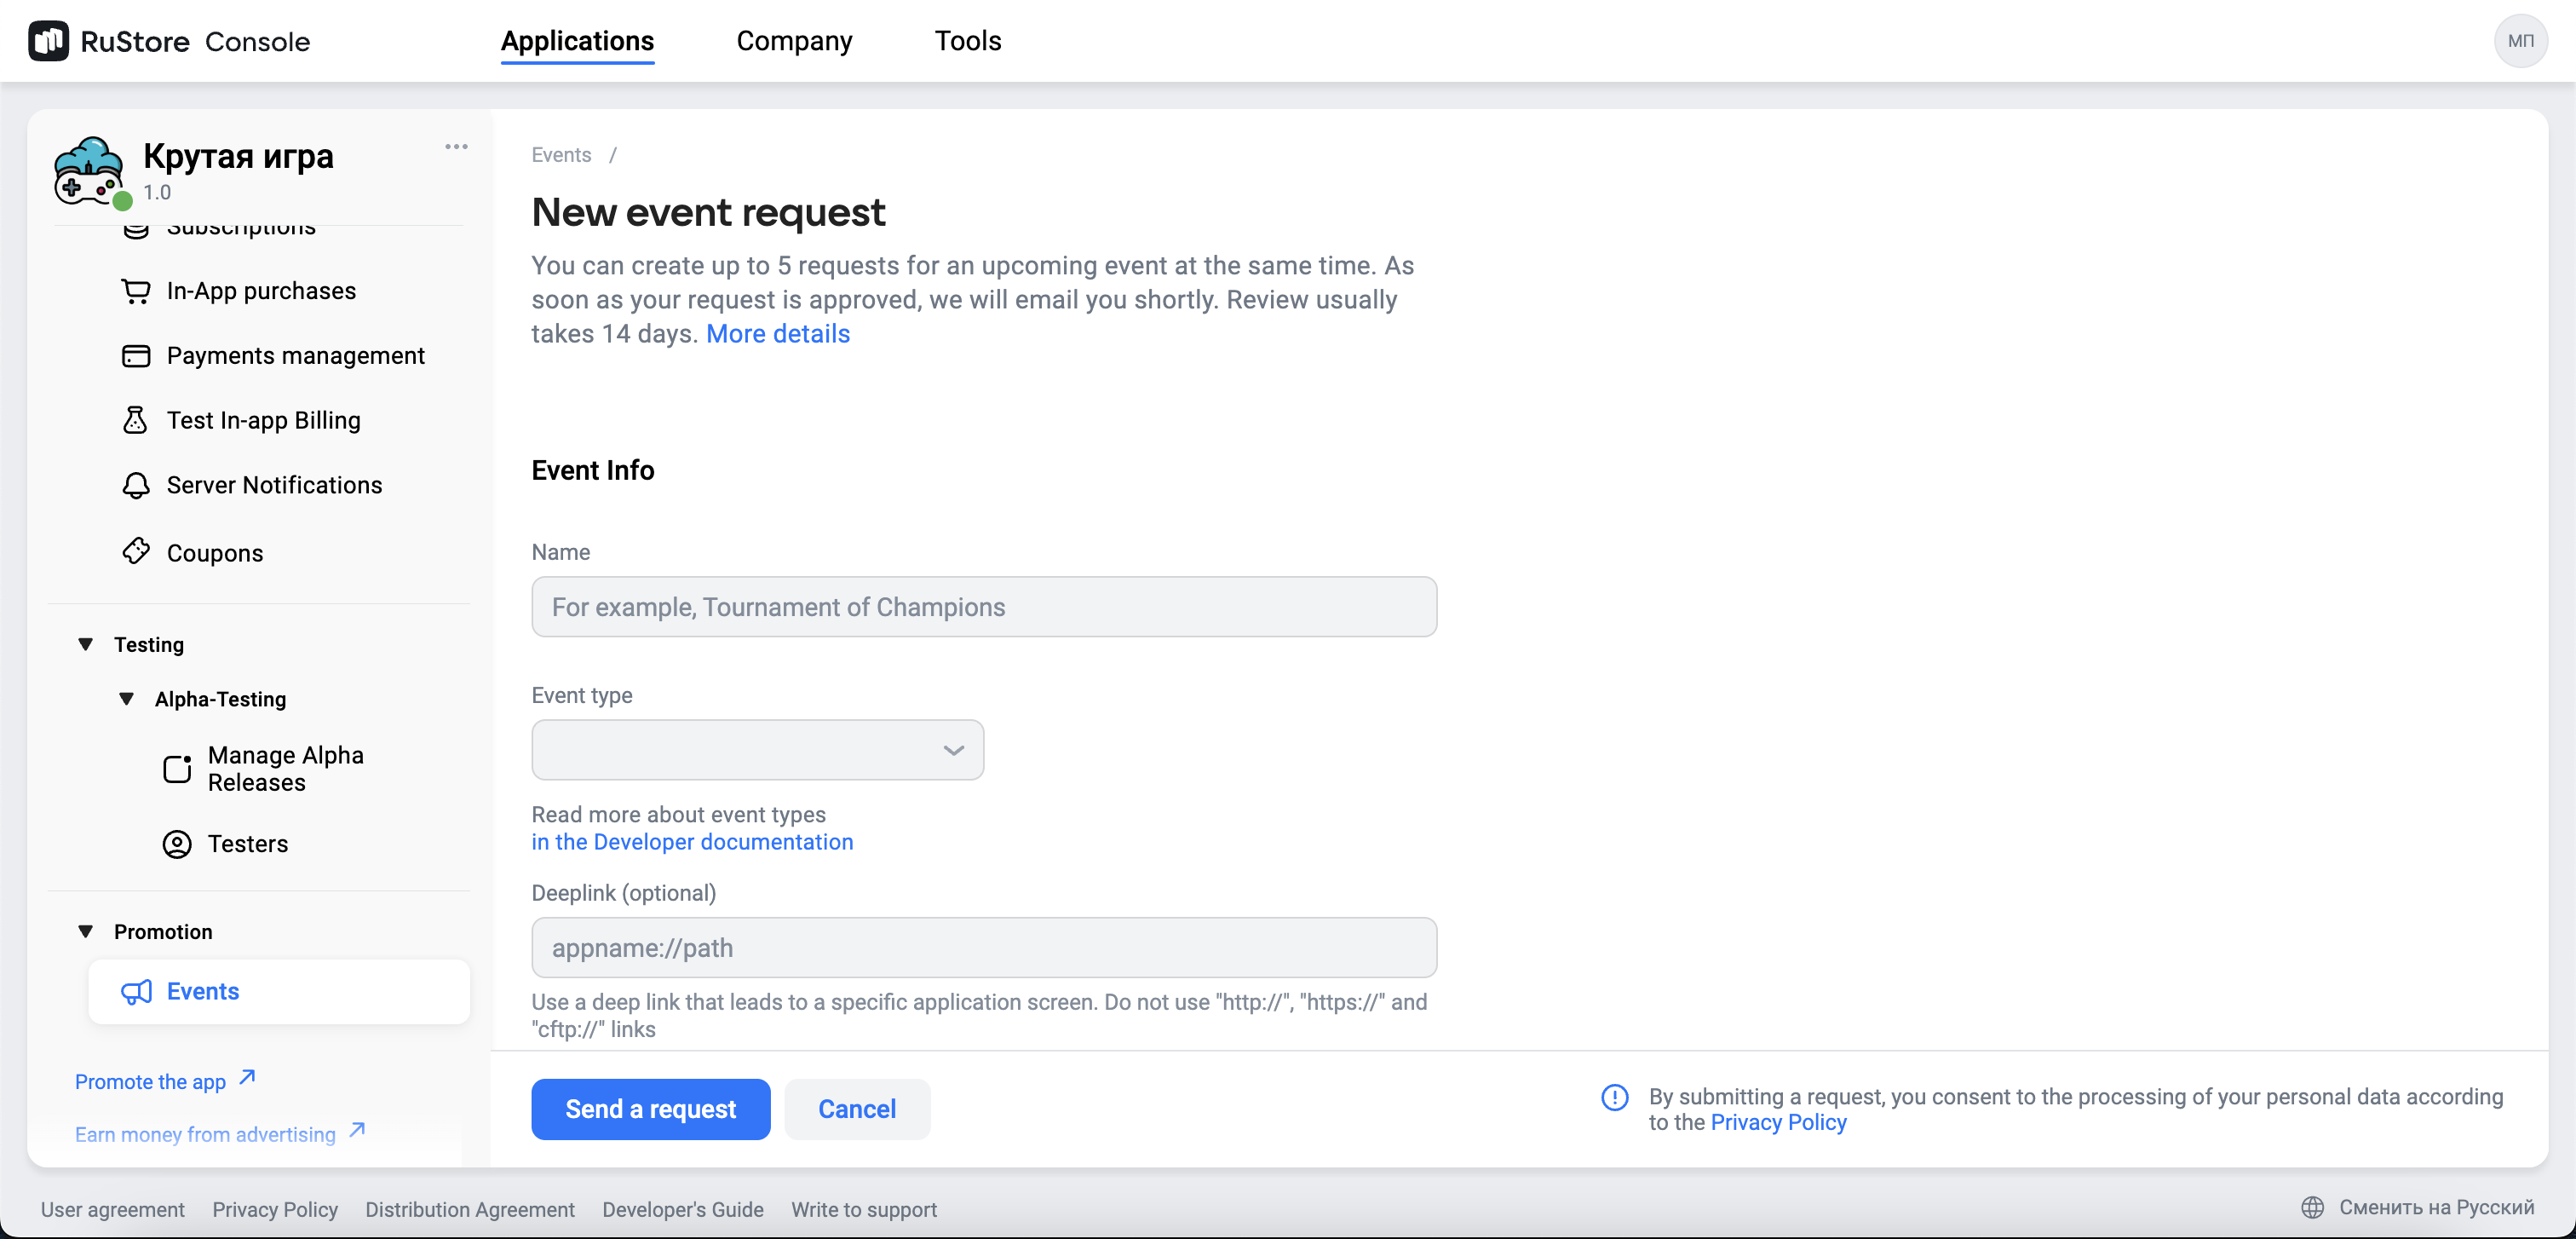This screenshot has width=2576, height=1239.
Task: Click the Server Notifications bell icon
Action: (136, 485)
